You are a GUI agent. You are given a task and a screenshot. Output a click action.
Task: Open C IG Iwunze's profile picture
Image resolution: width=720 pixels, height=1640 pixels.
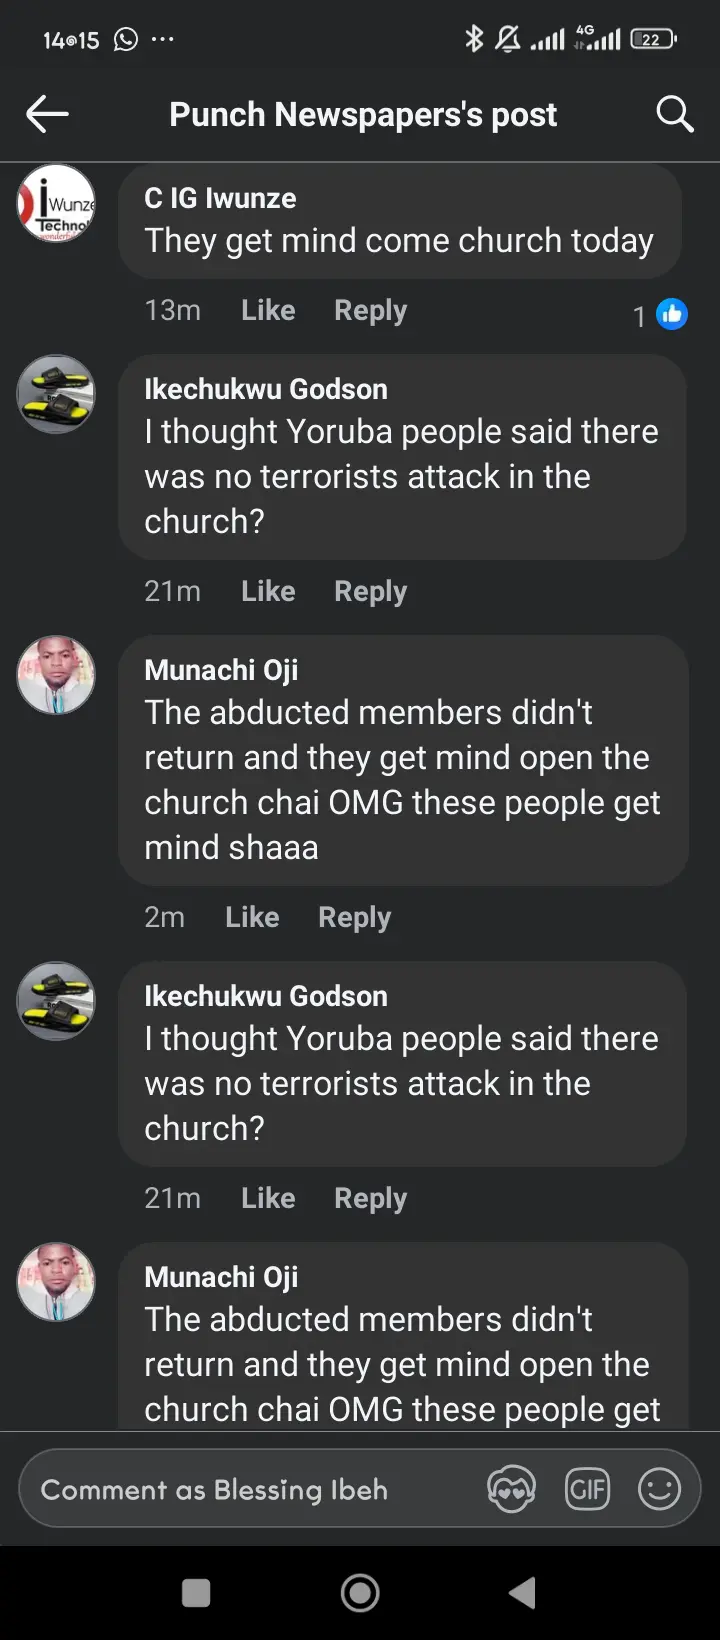click(57, 204)
